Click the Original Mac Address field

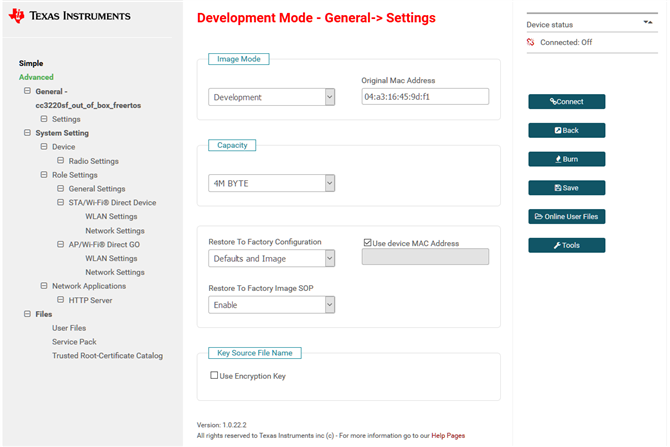point(425,97)
